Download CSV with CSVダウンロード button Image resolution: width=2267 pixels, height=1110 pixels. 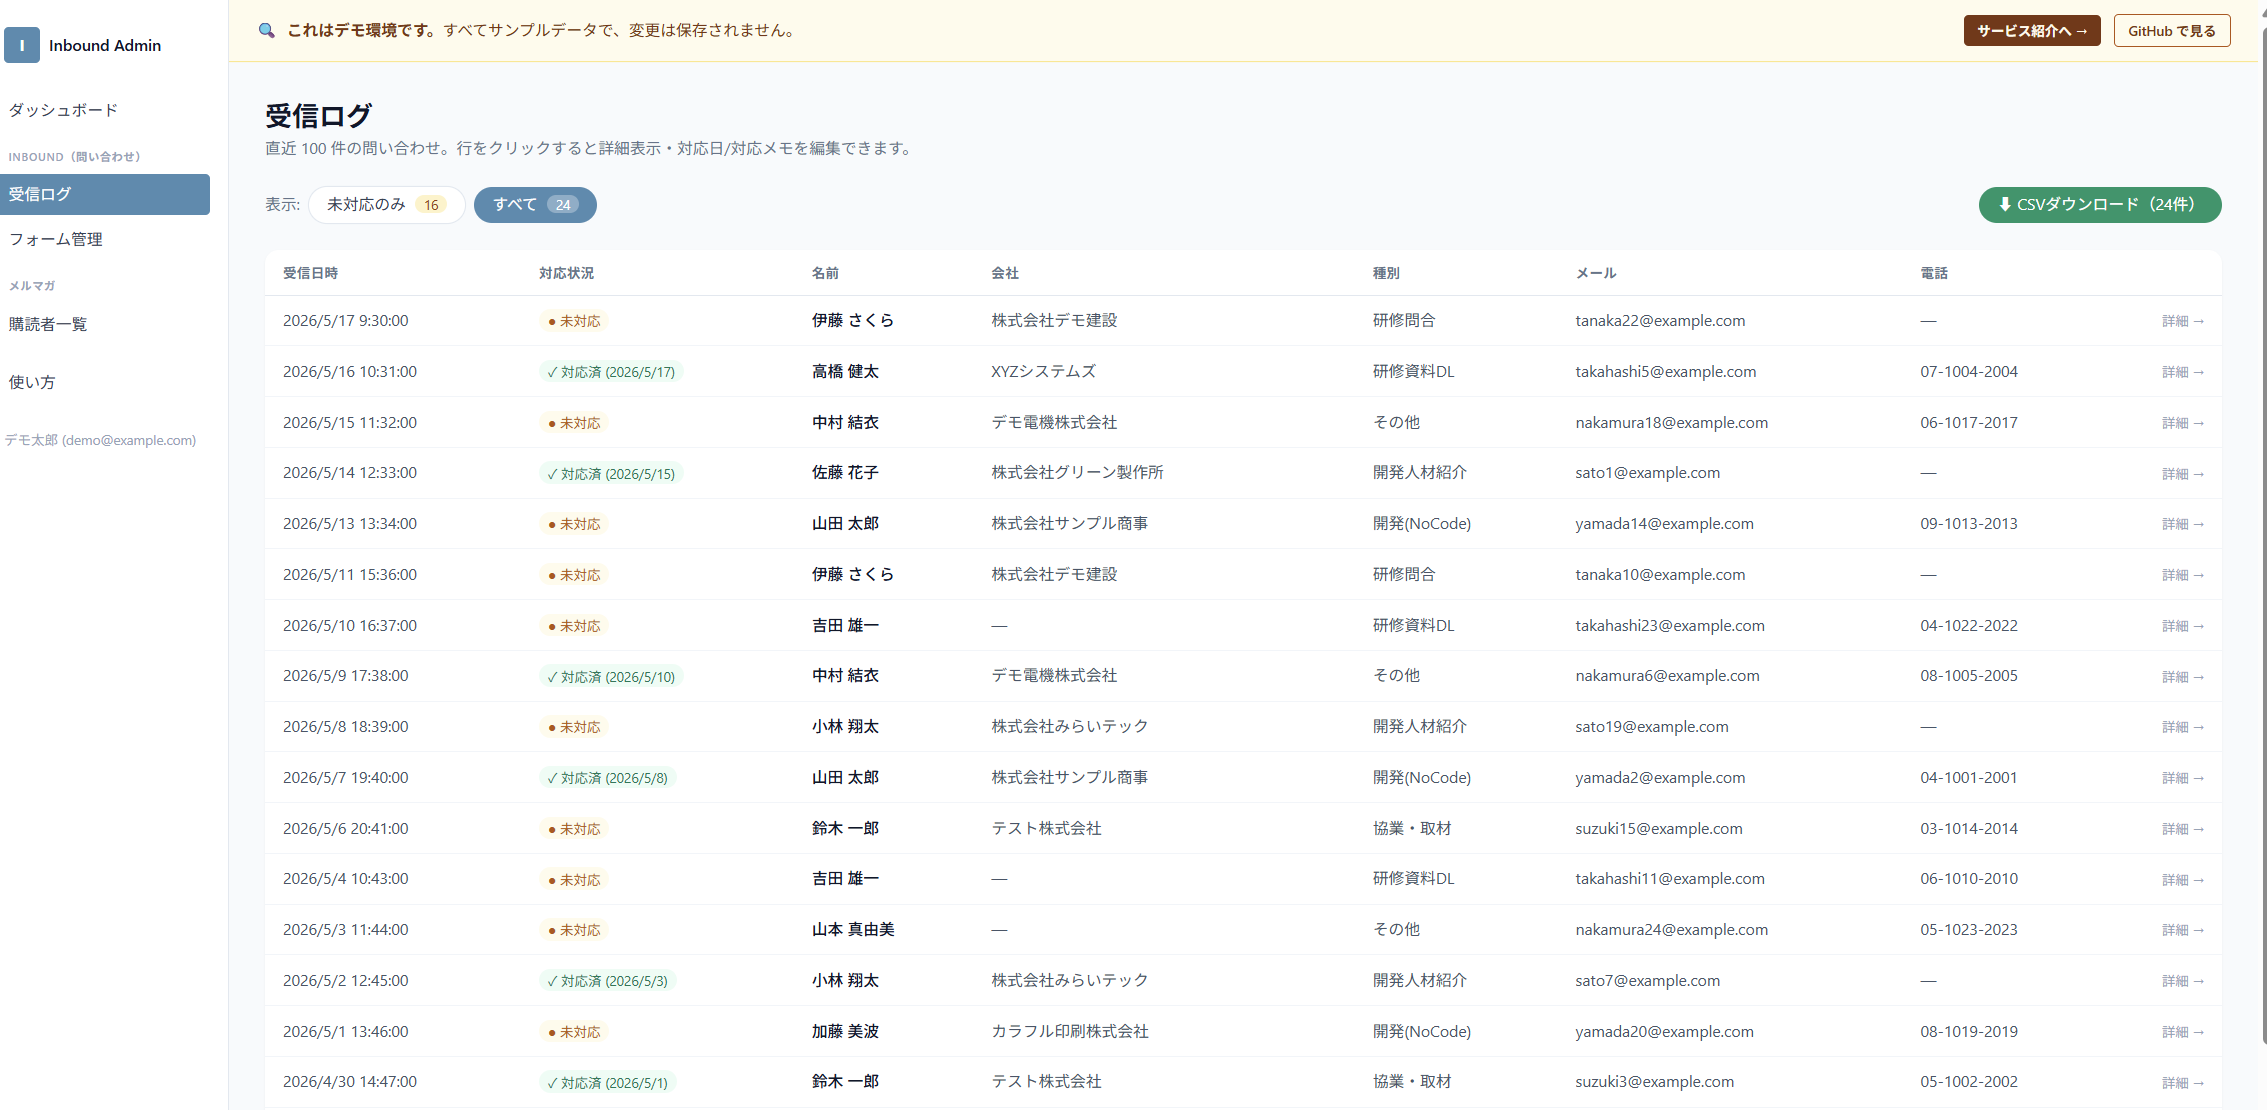[x=2099, y=205]
